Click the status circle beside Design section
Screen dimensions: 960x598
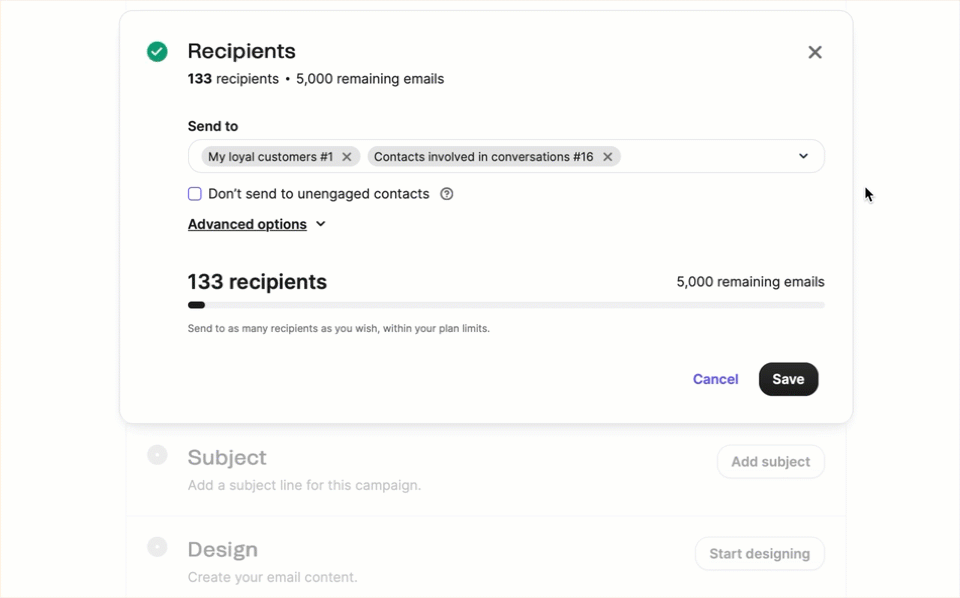coord(157,547)
